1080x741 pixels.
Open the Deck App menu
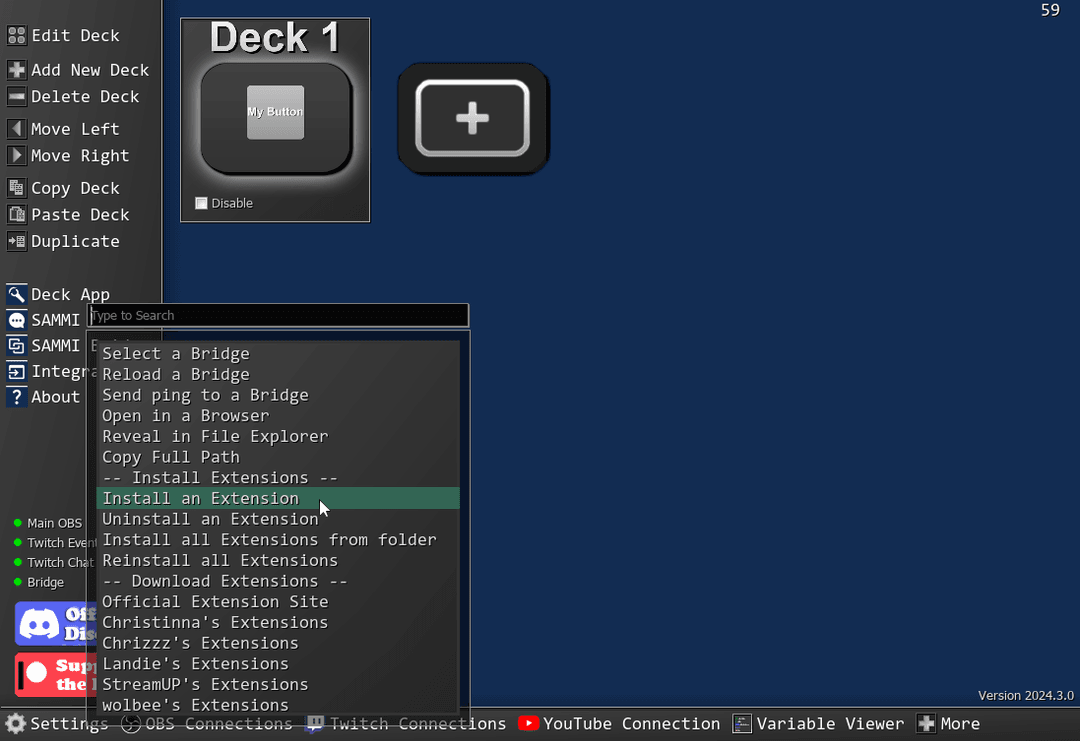(x=59, y=294)
